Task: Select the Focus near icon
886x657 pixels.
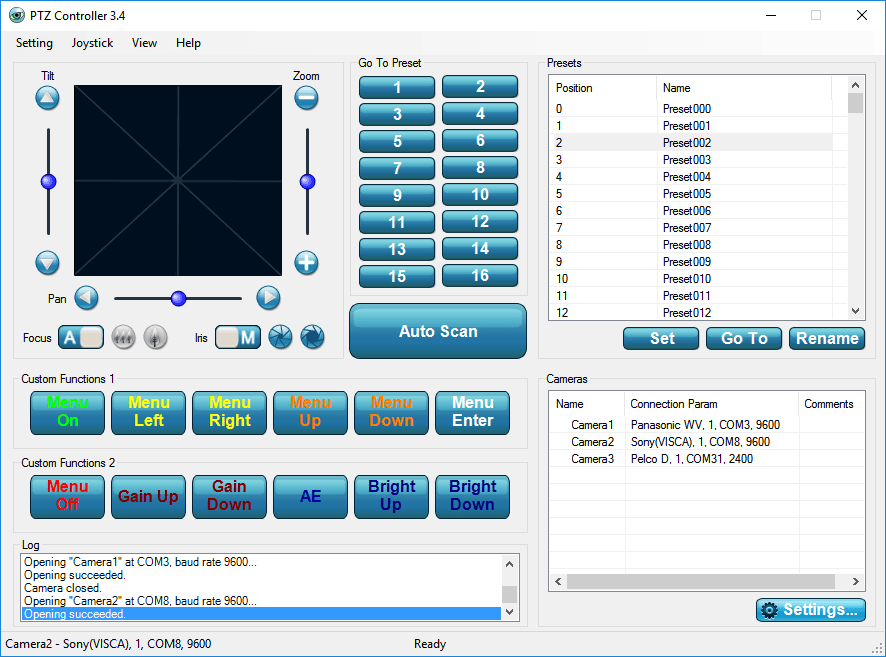Action: (x=156, y=338)
